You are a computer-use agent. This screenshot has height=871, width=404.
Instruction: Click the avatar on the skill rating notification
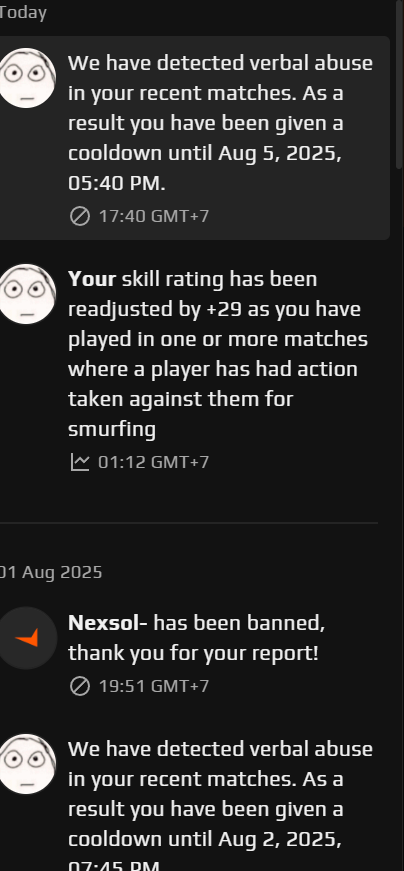[x=27, y=294]
